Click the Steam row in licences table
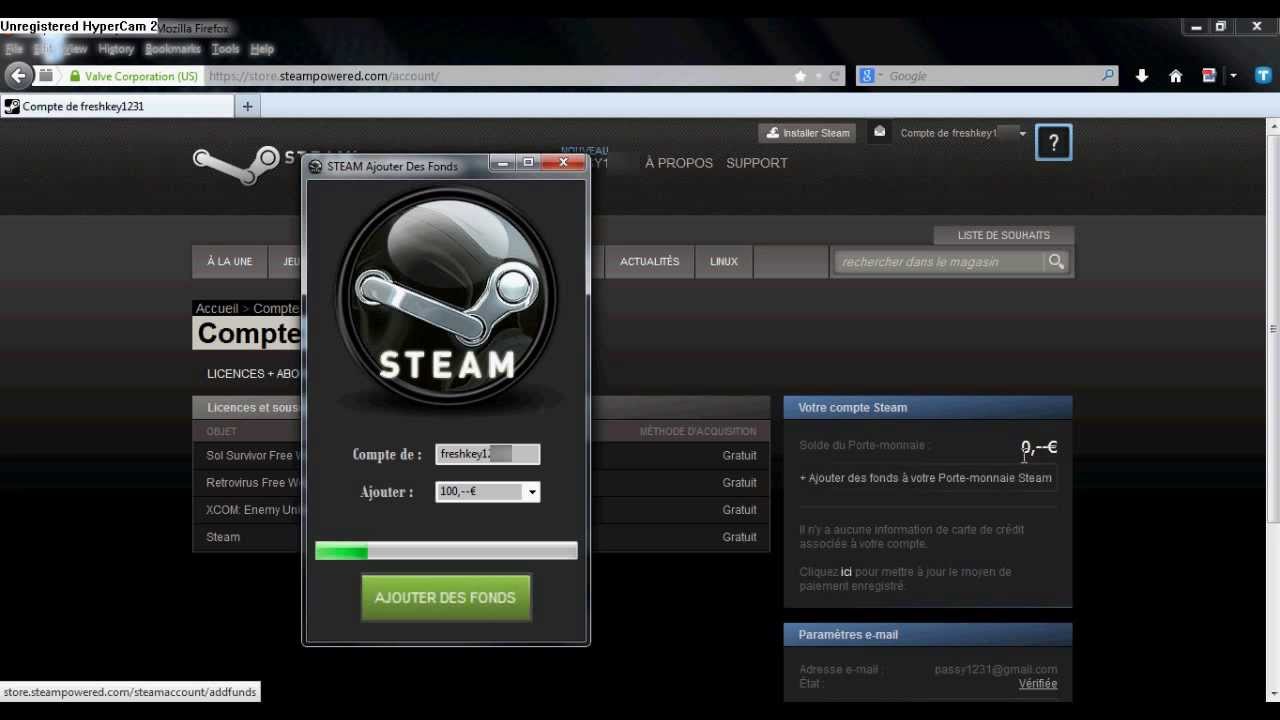The image size is (1280, 720). 481,537
